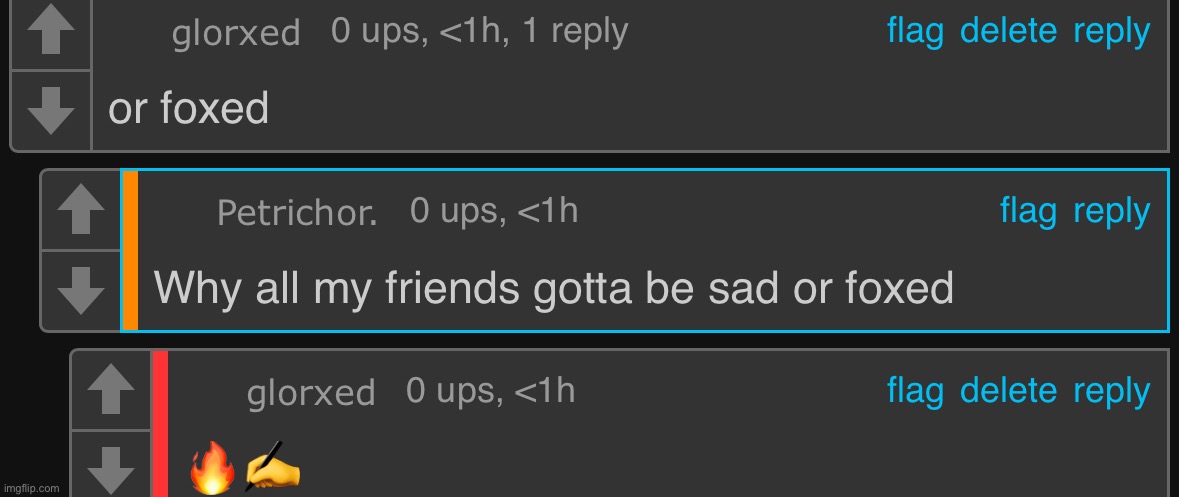Viewport: 1179px width, 497px height.
Task: Downvote glorxed's "or foxed" comment
Action: tap(51, 111)
